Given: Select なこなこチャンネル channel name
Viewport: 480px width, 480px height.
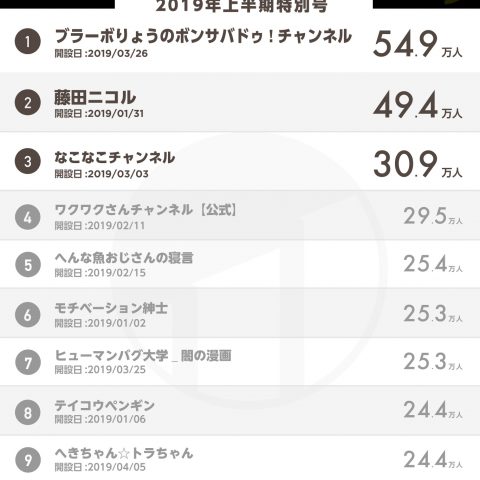Looking at the screenshot, I should tap(115, 157).
